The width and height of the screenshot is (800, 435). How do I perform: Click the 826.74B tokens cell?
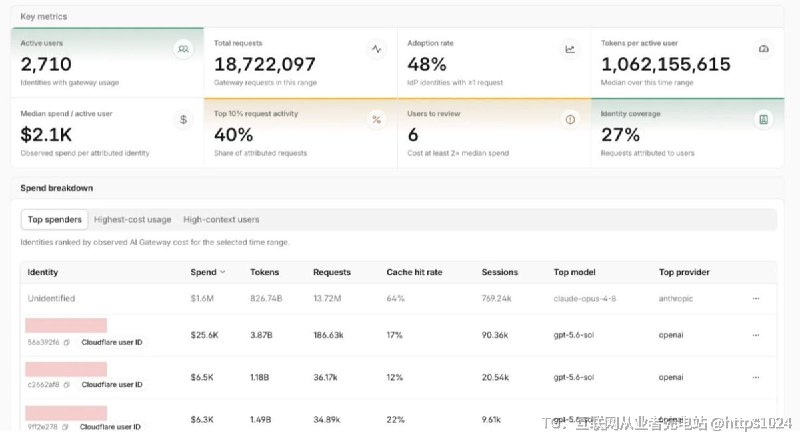coord(266,299)
